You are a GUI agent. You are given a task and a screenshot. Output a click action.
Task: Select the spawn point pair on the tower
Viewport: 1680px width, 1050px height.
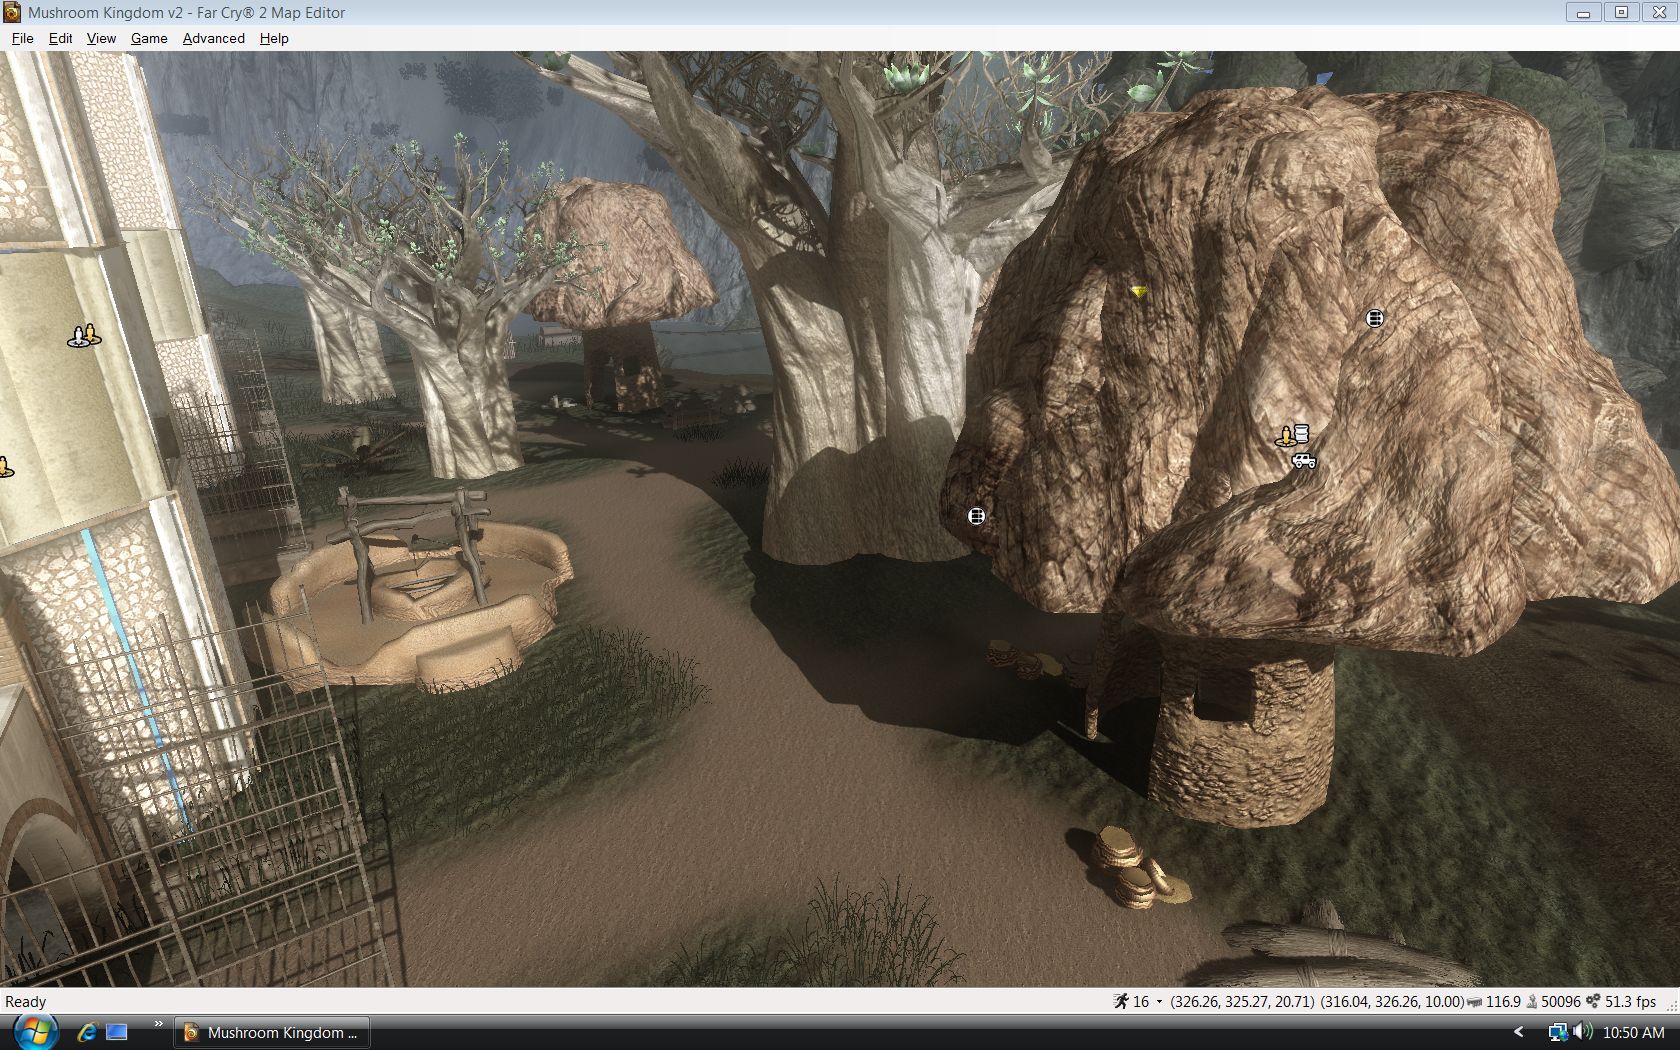point(84,336)
